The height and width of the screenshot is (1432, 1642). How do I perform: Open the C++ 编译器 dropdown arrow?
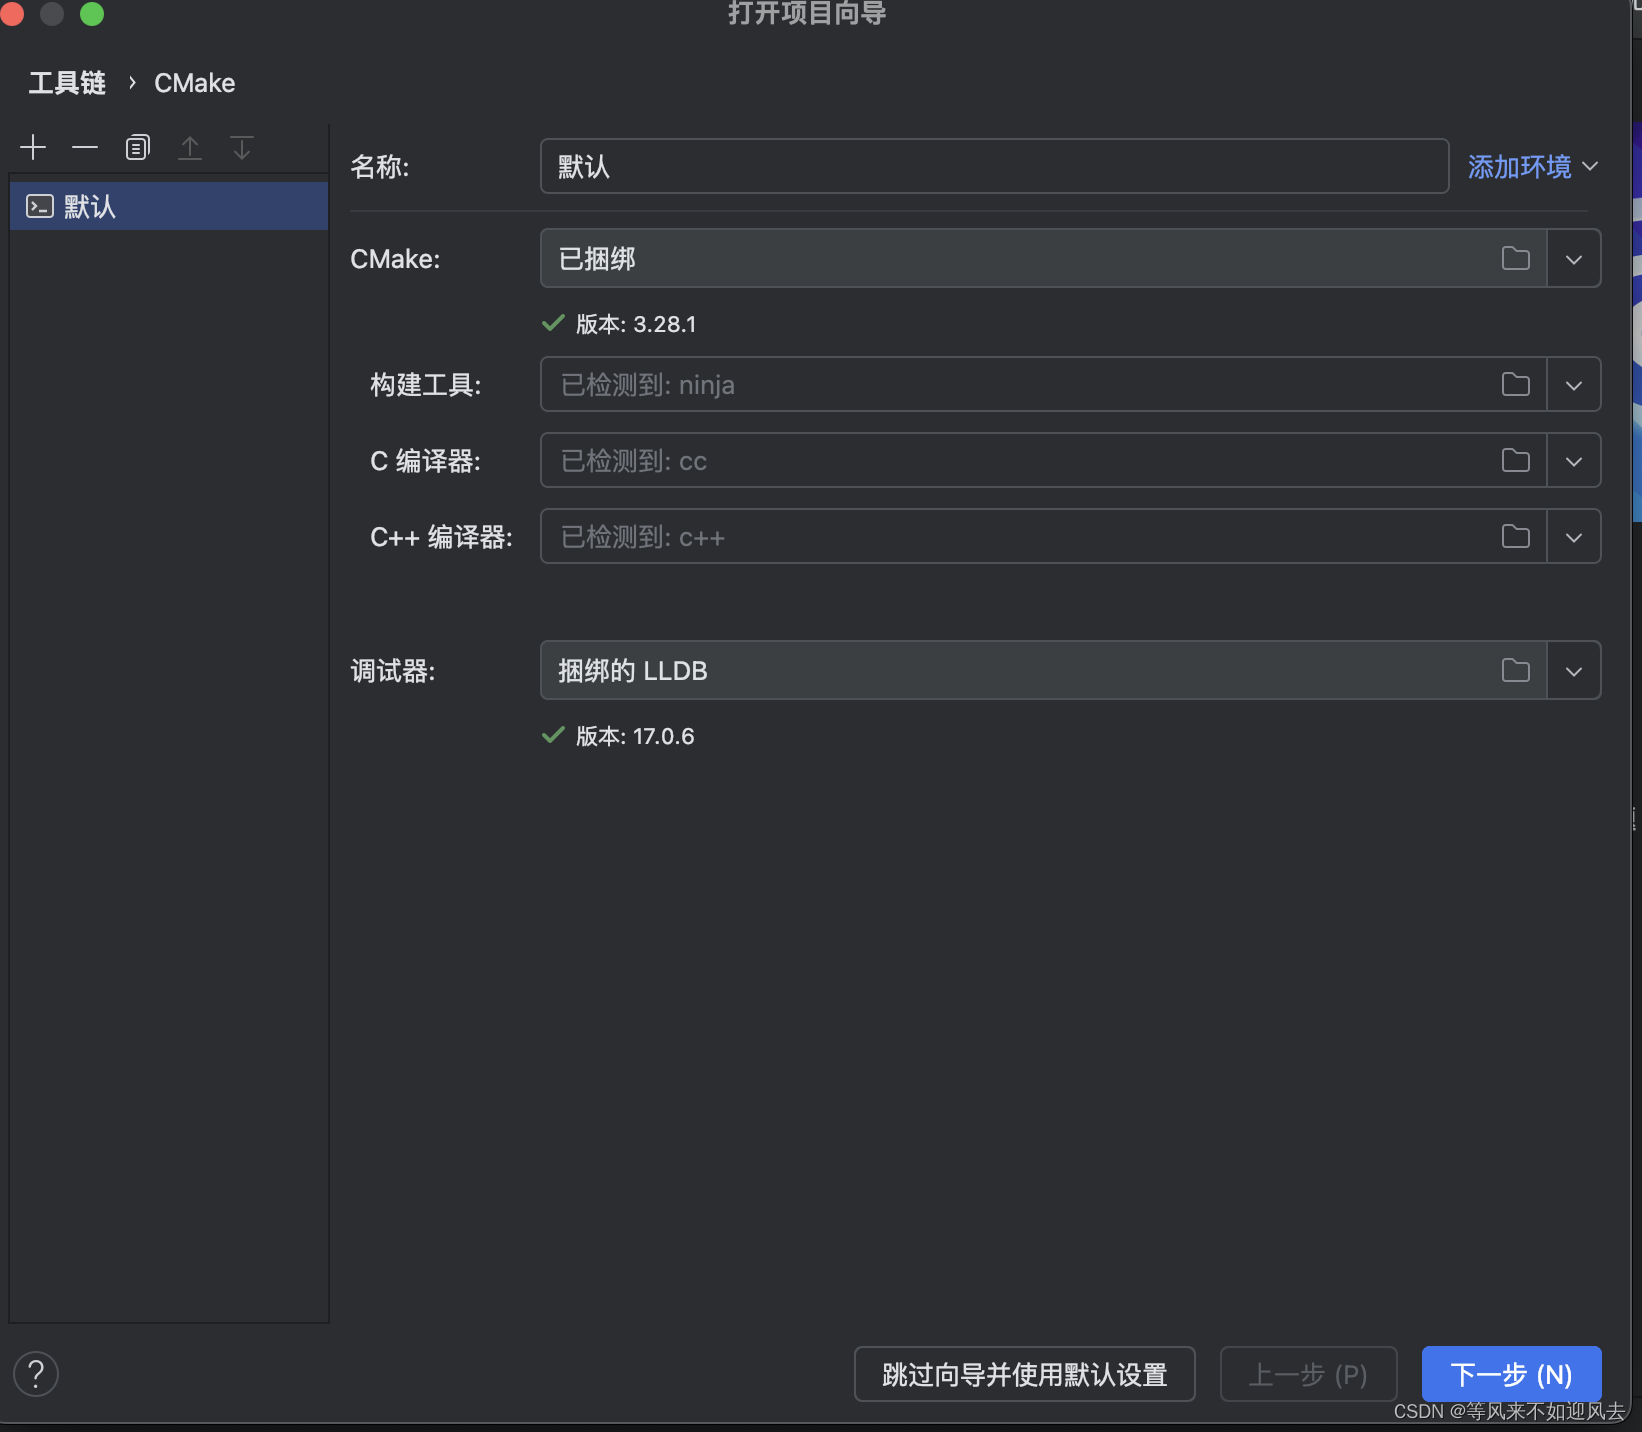coord(1574,537)
